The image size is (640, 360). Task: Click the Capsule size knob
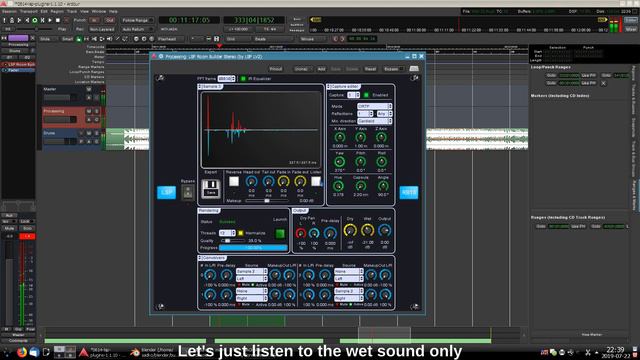(x=360, y=186)
